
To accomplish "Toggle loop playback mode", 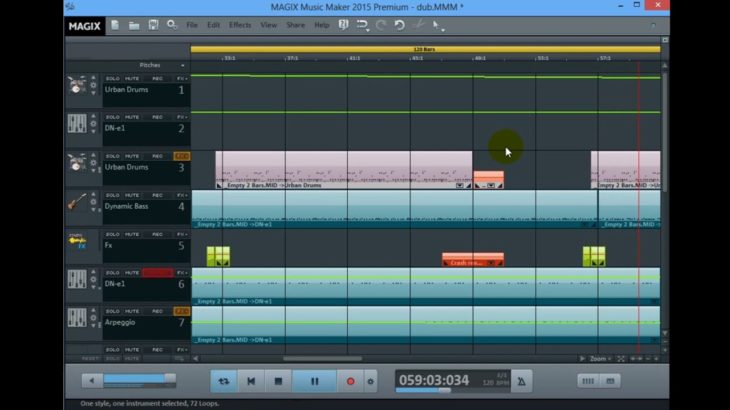I will click(224, 381).
